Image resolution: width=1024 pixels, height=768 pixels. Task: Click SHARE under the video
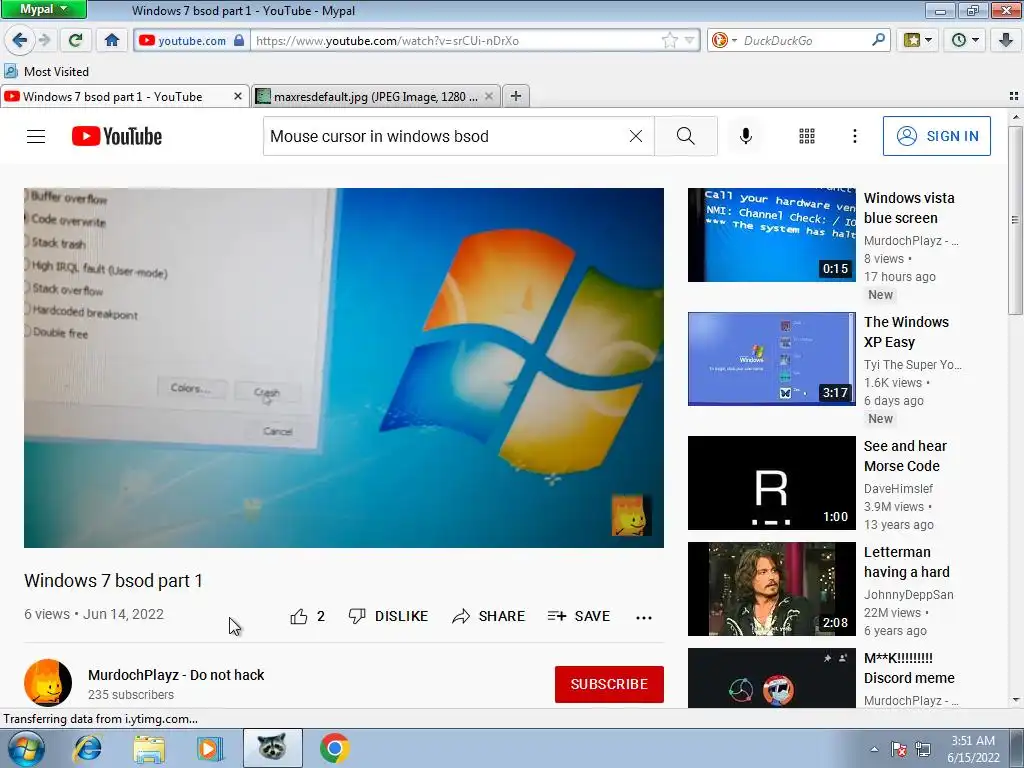488,616
